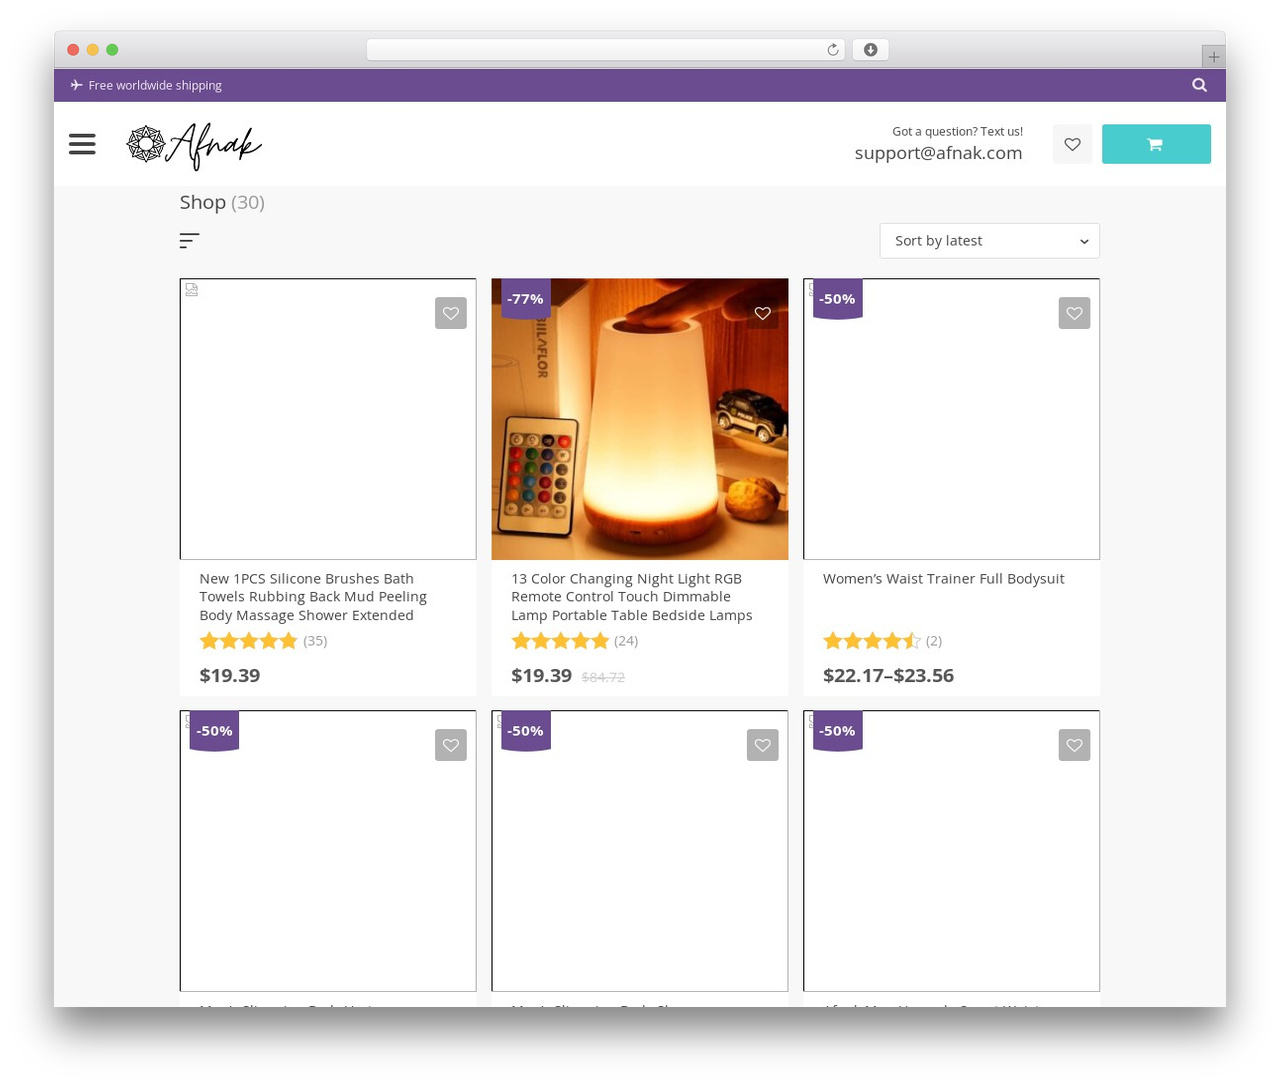The height and width of the screenshot is (1084, 1280).
Task: Click the -77% discount badge
Action: point(525,298)
